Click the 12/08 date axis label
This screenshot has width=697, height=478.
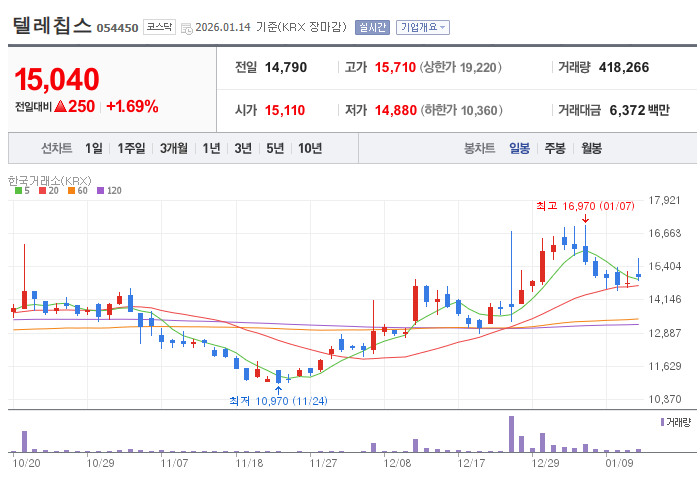pos(397,463)
